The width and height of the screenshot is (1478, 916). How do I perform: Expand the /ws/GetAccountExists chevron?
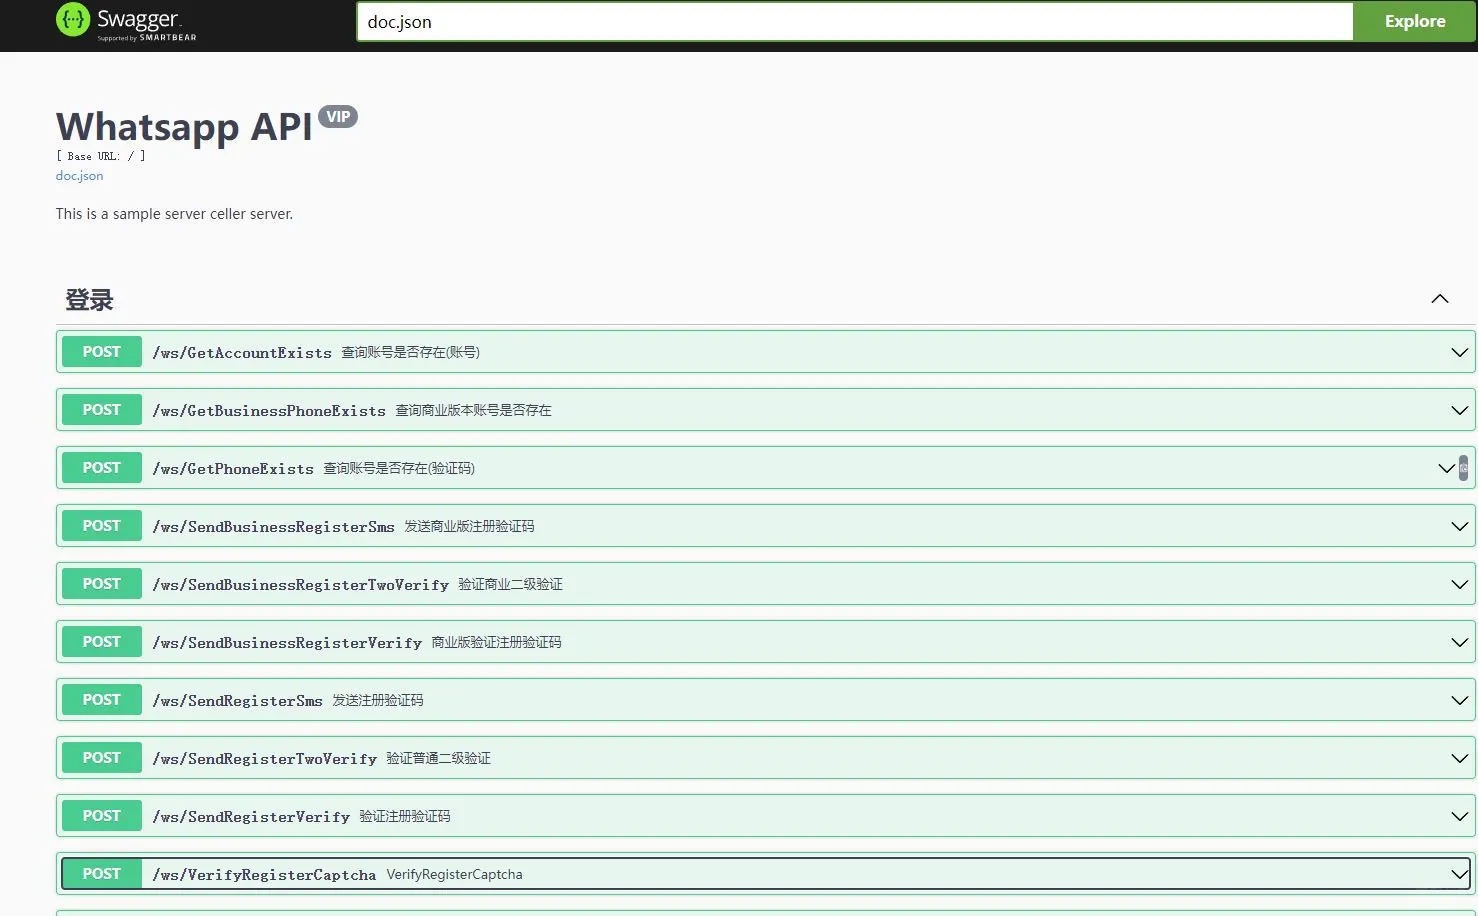[x=1459, y=352]
